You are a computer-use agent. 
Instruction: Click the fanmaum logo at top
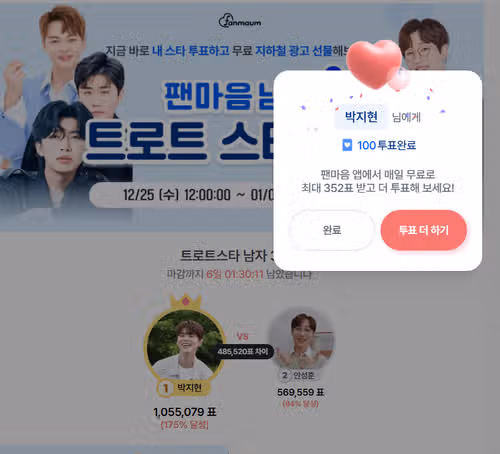click(240, 21)
